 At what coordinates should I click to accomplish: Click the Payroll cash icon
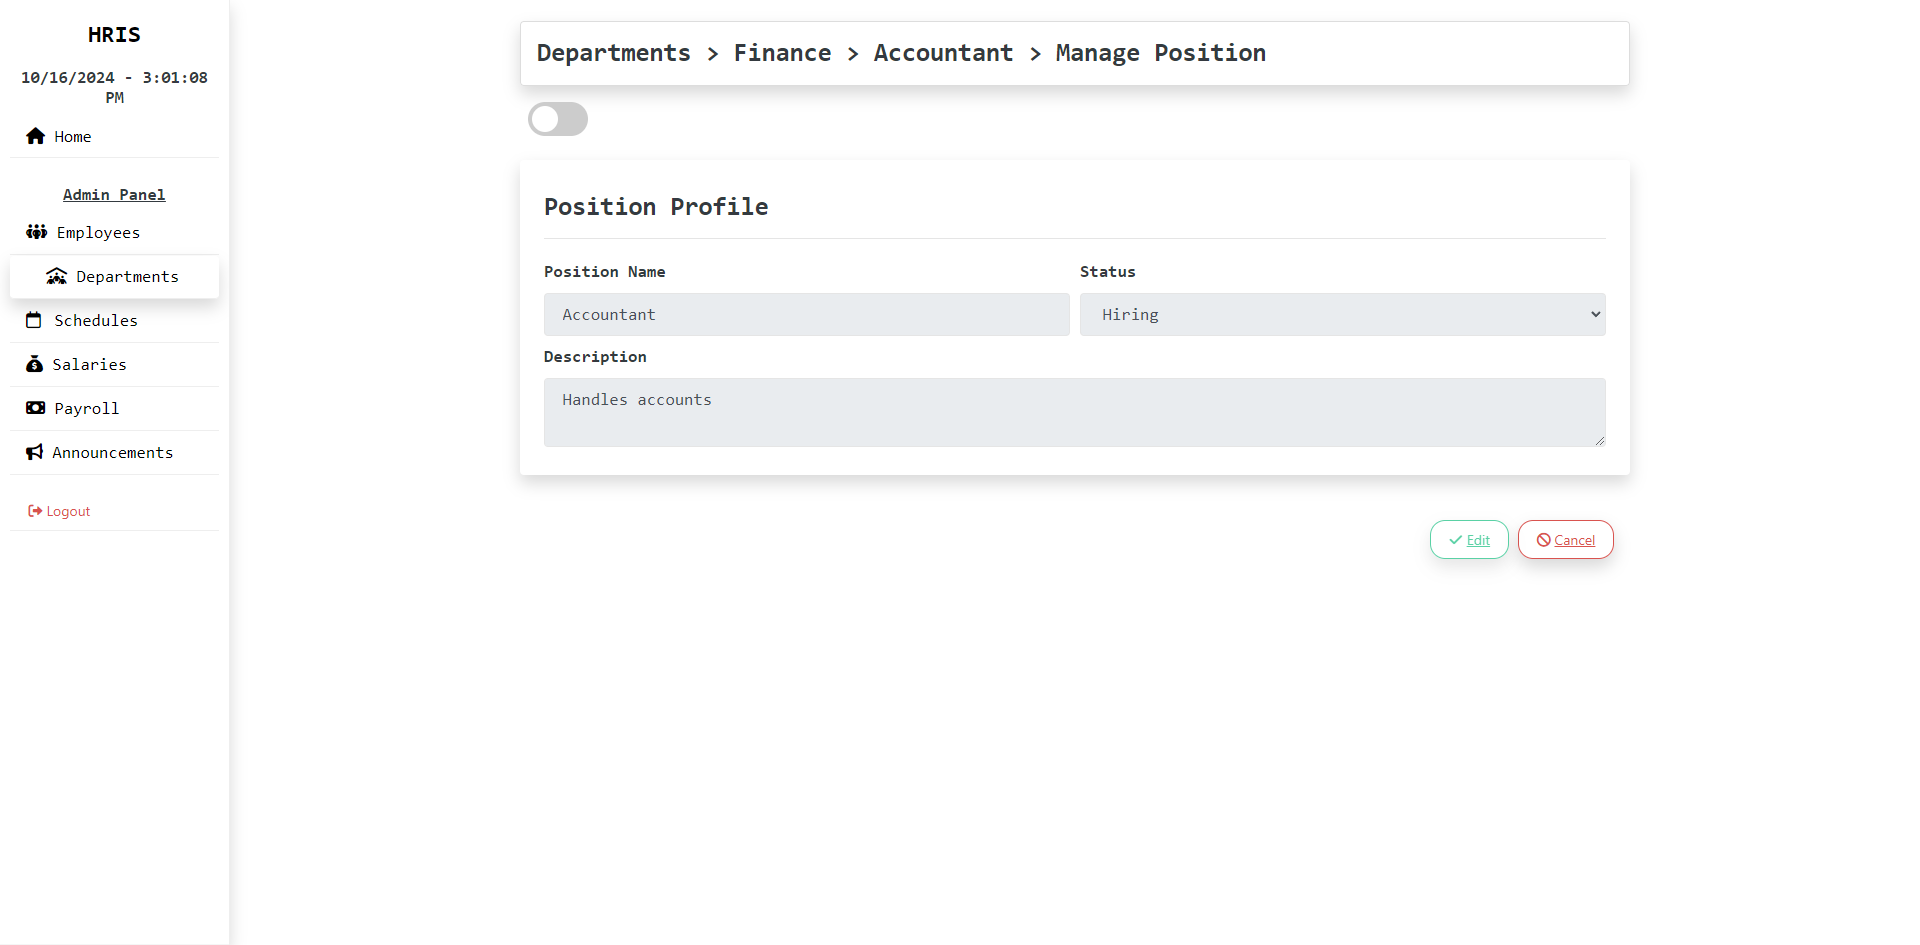point(36,408)
